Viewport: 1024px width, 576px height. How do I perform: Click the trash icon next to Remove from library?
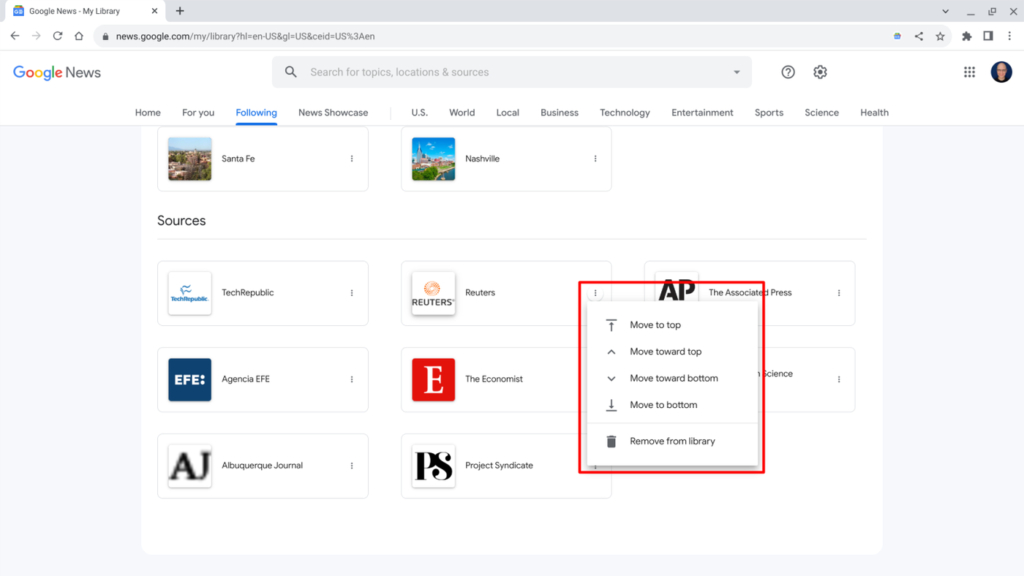(609, 440)
